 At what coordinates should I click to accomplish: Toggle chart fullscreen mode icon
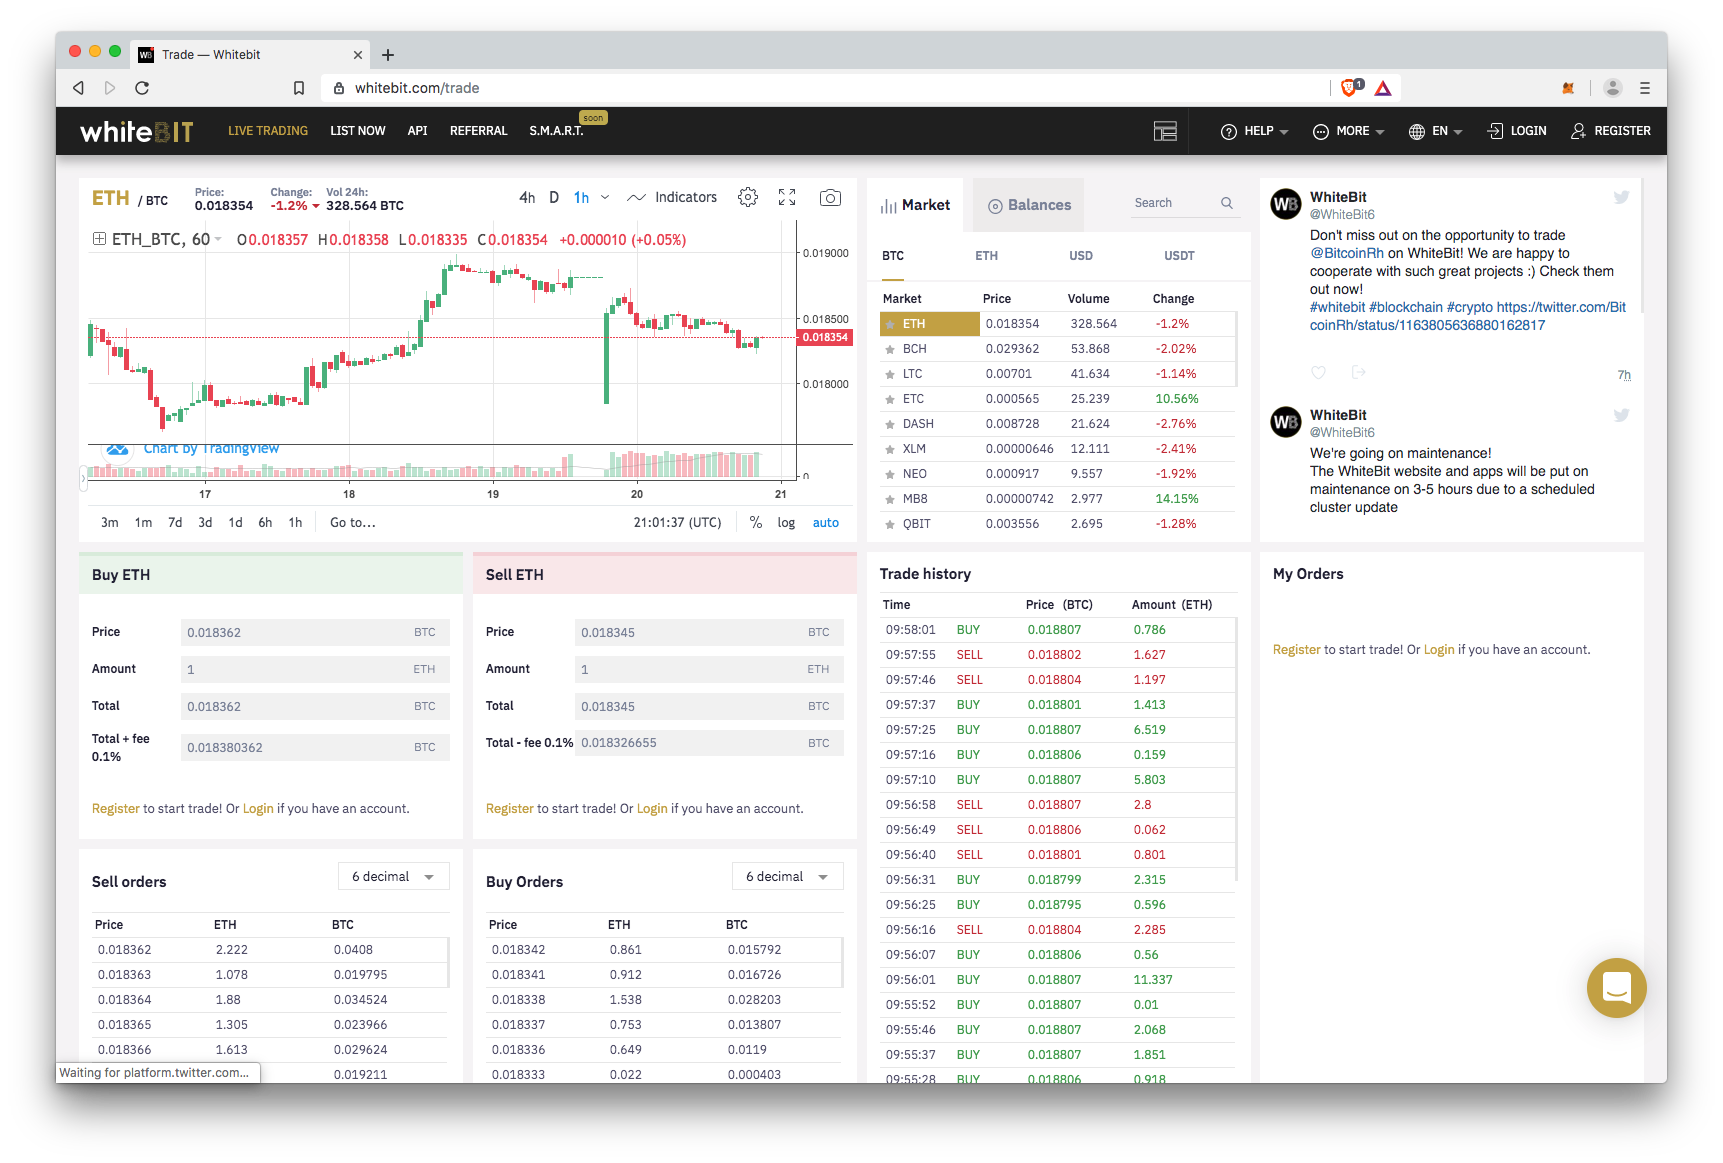pos(787,197)
